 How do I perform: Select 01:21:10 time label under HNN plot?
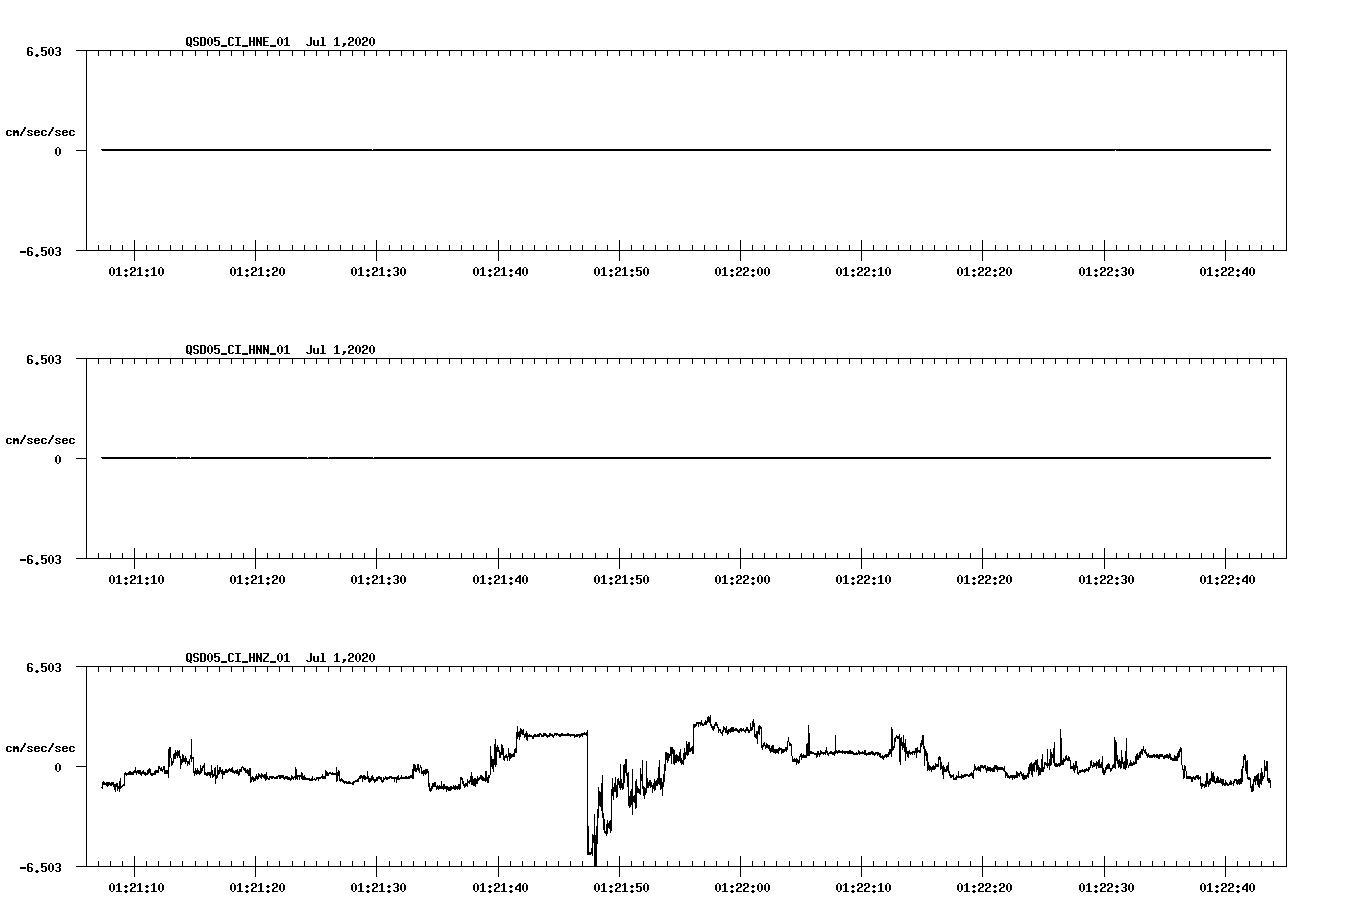click(135, 580)
